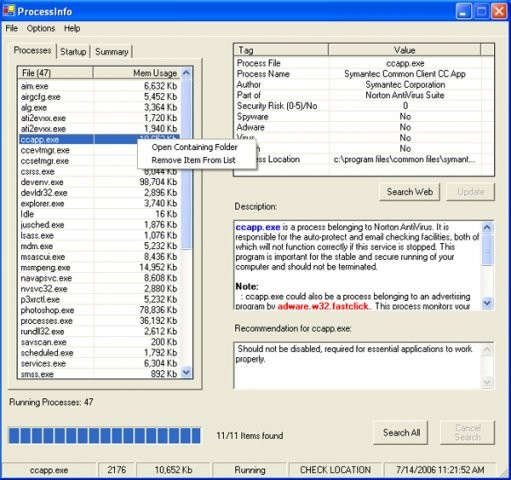Click the CHECK LOCATION status bar cell
This screenshot has height=480, width=511.
[x=335, y=470]
